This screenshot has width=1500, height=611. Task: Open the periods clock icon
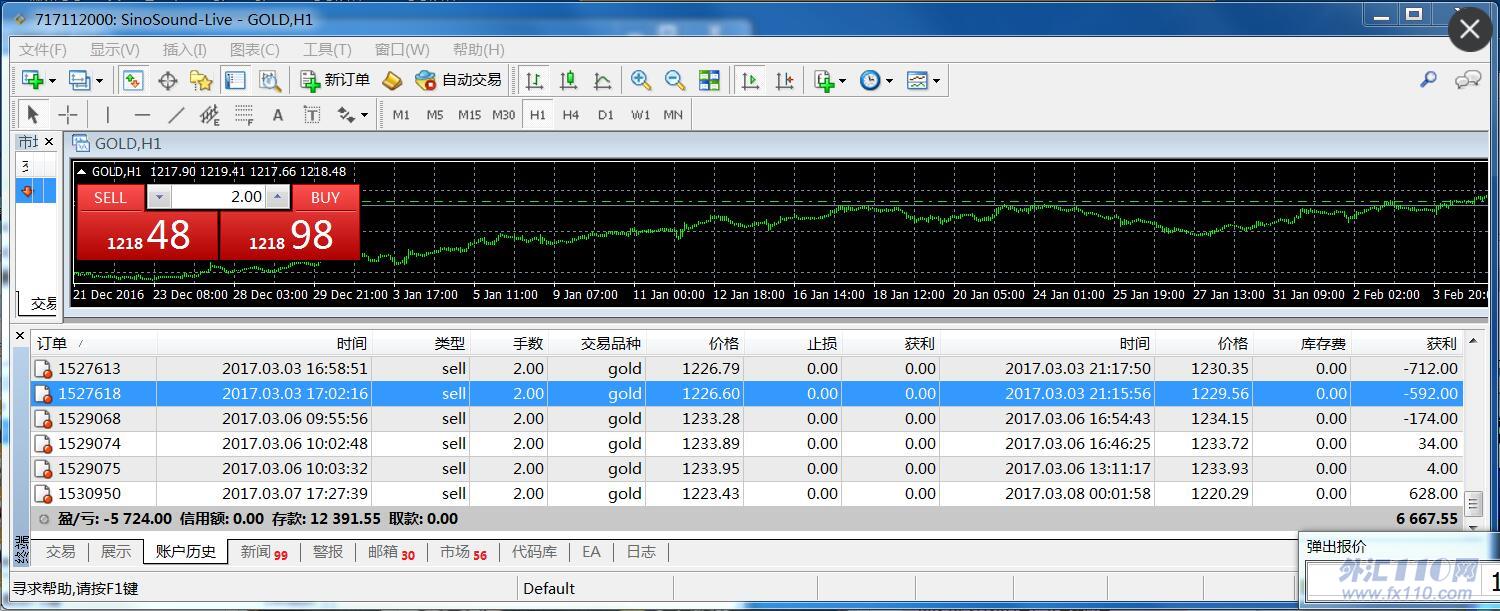click(870, 80)
